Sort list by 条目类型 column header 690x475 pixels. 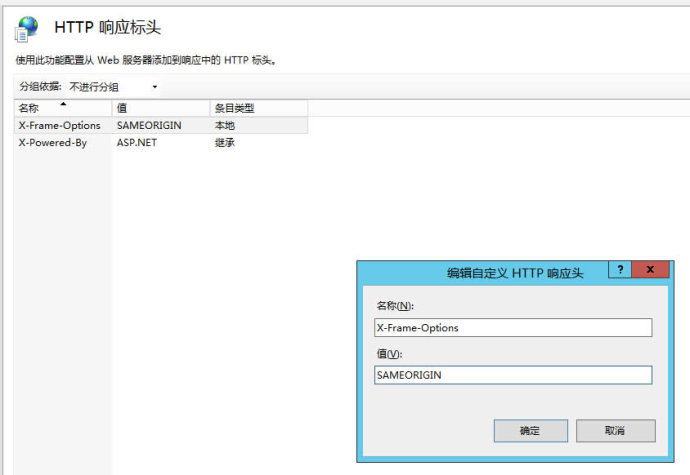pyautogui.click(x=258, y=108)
